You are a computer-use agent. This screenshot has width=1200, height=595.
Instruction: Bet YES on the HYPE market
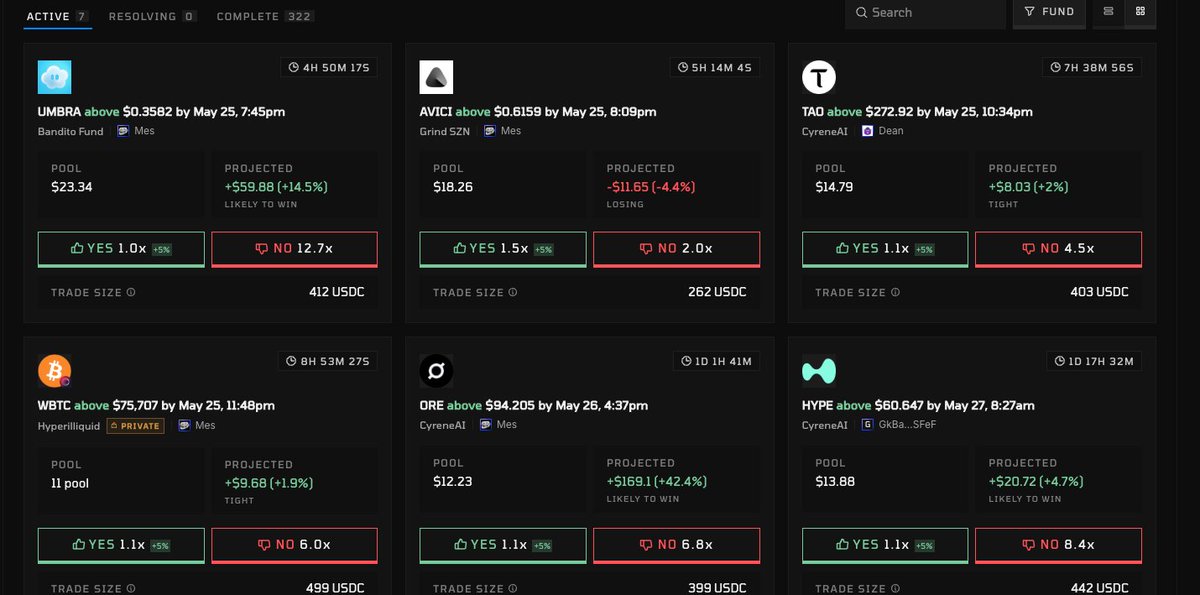(x=885, y=545)
